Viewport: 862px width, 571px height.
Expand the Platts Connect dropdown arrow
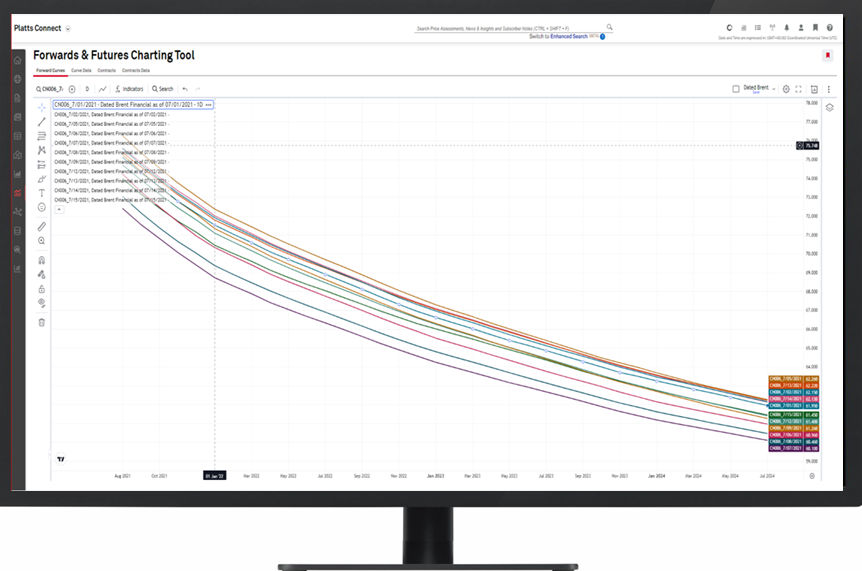(x=68, y=28)
